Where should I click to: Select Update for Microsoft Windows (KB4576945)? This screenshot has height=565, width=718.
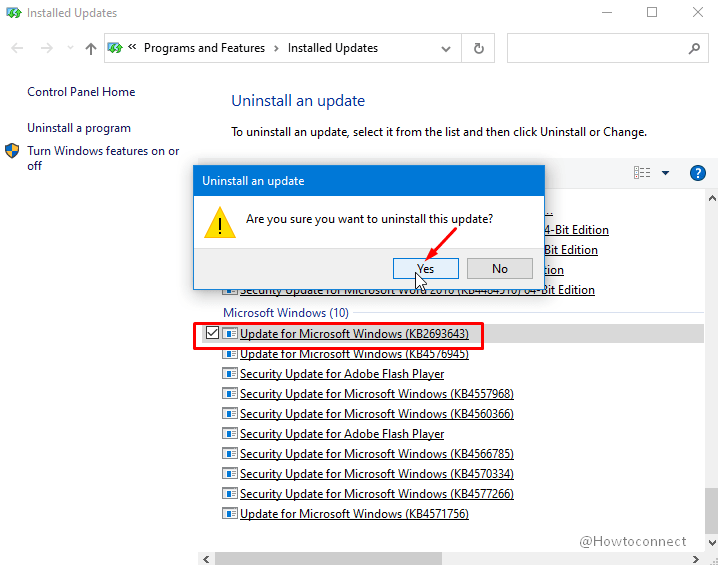click(354, 354)
